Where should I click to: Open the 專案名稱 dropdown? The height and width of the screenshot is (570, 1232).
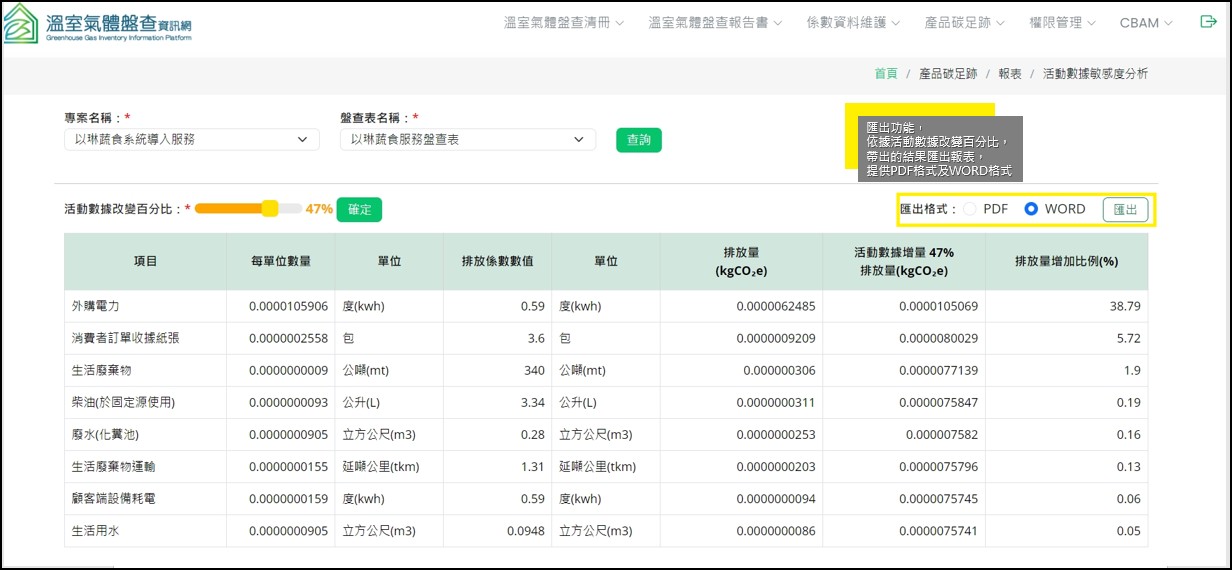pos(192,140)
